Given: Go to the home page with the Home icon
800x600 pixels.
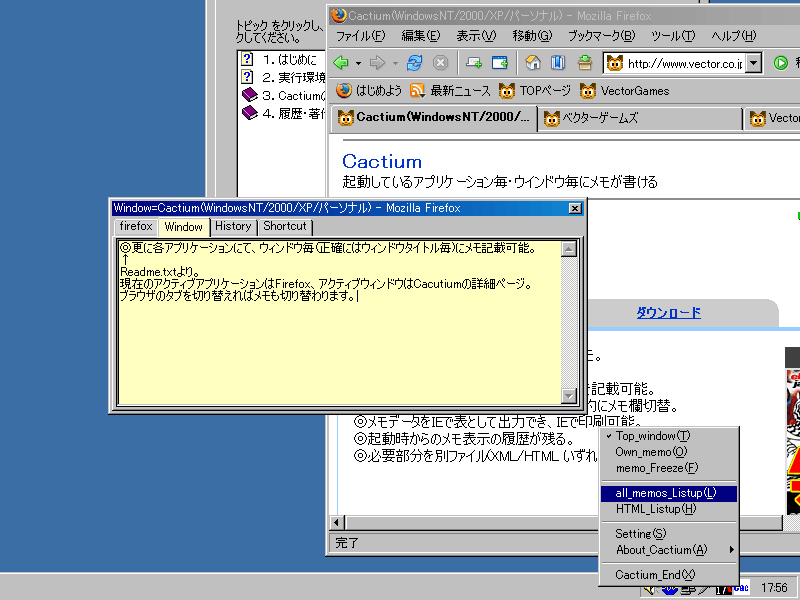Looking at the screenshot, I should pyautogui.click(x=533, y=63).
